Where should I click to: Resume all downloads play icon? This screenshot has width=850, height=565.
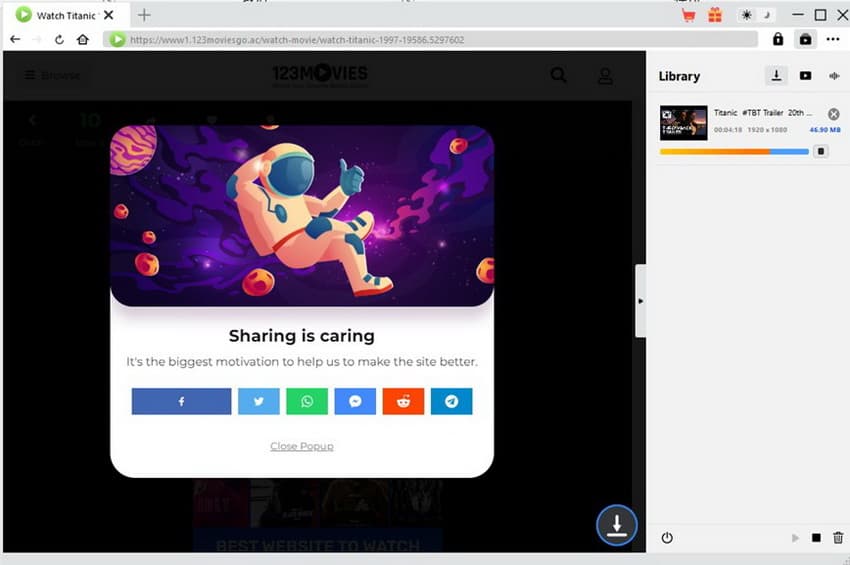point(795,538)
